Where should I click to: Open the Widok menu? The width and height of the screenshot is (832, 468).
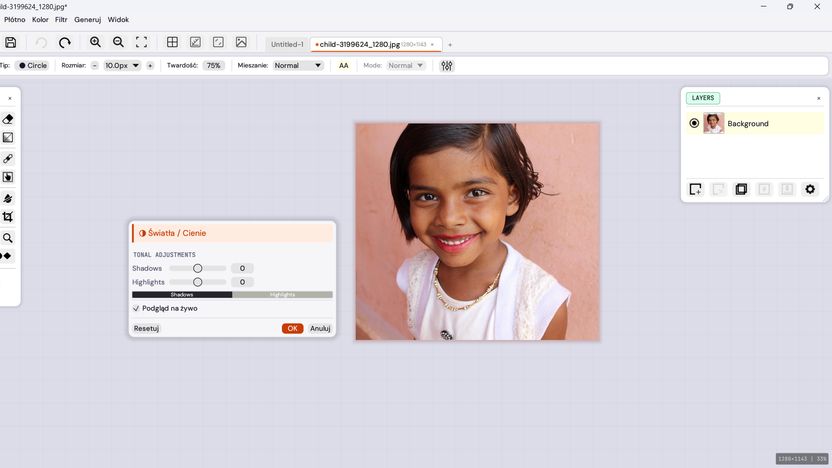tap(118, 20)
